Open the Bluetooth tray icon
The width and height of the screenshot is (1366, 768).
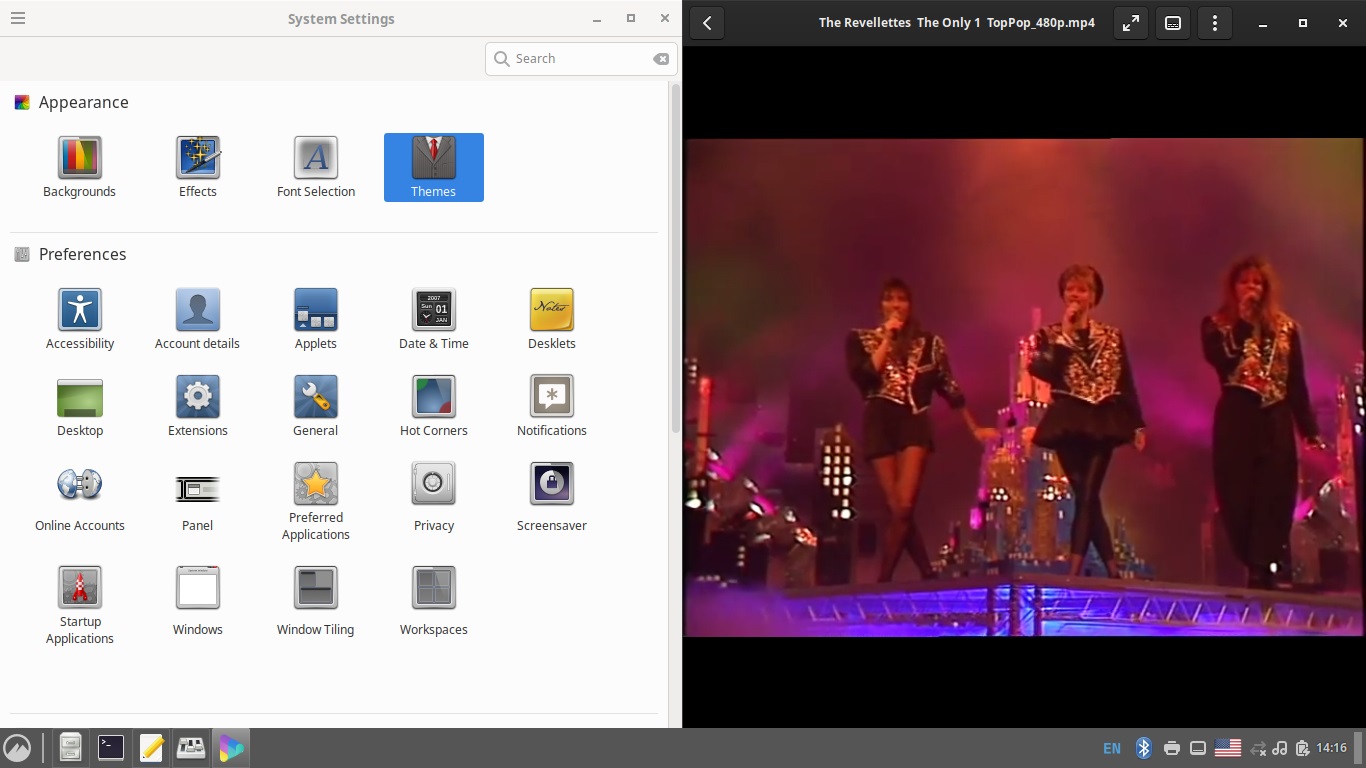1144,748
